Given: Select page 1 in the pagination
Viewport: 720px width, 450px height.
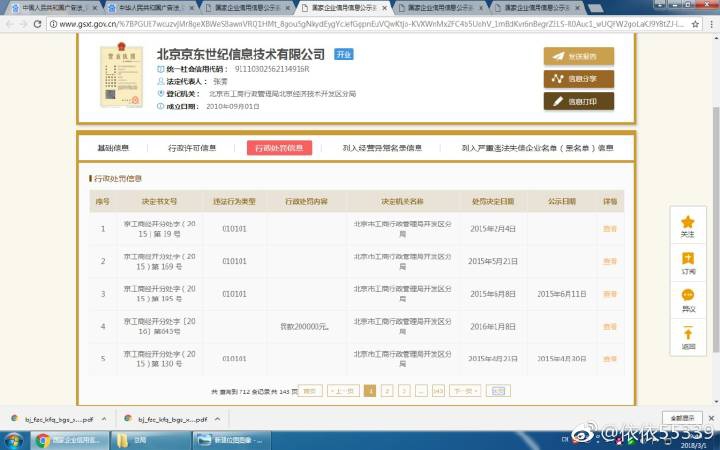Looking at the screenshot, I should point(370,391).
